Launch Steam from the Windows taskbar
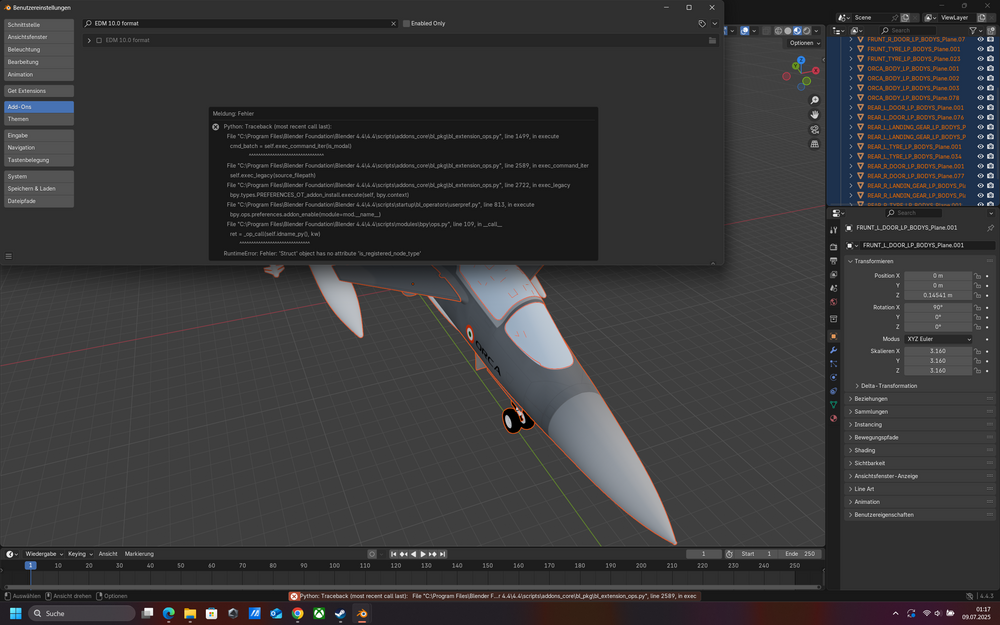Image resolution: width=1000 pixels, height=625 pixels. [x=340, y=613]
